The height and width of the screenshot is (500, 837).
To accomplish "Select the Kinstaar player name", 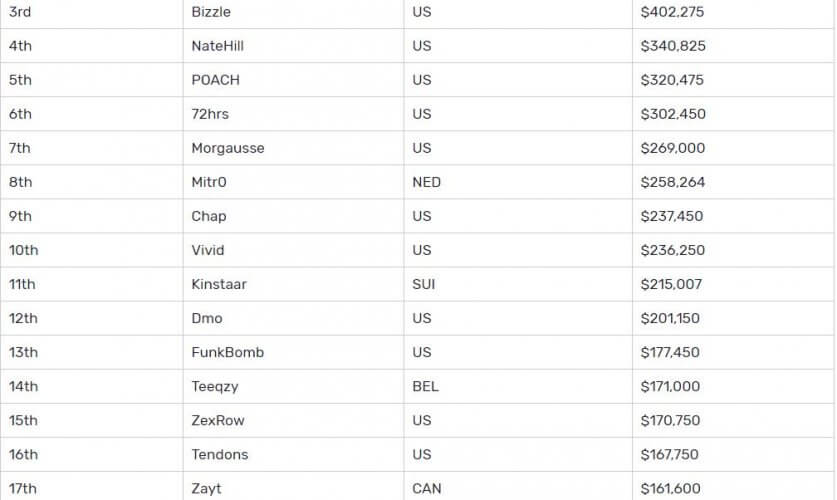I will pos(219,284).
